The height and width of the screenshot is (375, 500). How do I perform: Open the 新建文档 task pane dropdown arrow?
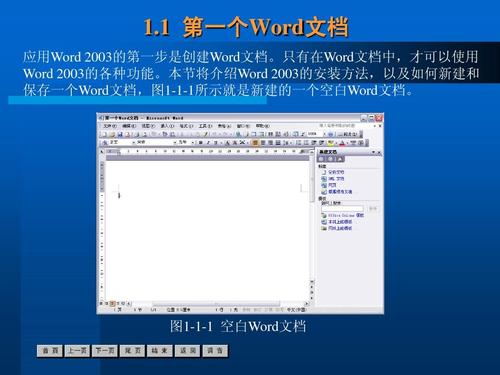point(373,152)
